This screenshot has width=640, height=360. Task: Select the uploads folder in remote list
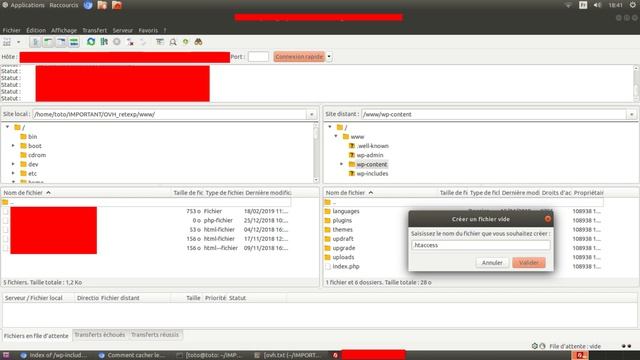343,257
